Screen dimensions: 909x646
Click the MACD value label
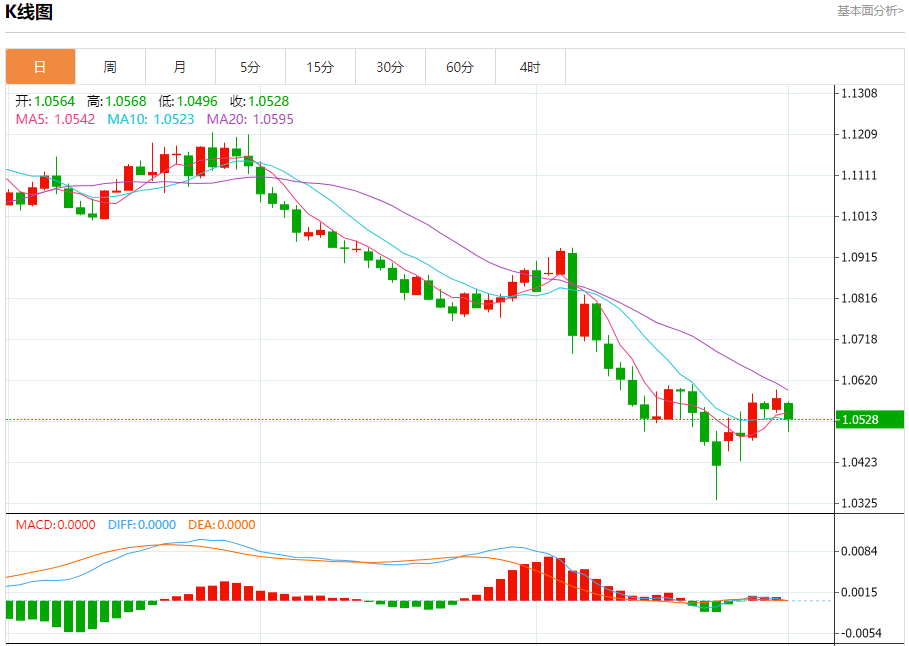pyautogui.click(x=55, y=525)
